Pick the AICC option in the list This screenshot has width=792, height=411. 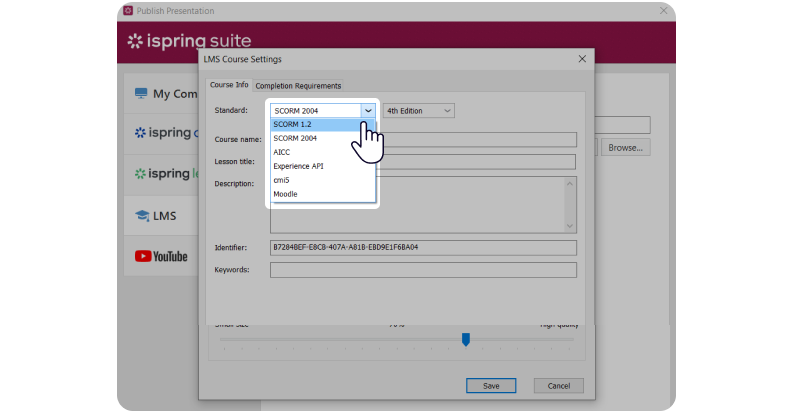pyautogui.click(x=322, y=152)
